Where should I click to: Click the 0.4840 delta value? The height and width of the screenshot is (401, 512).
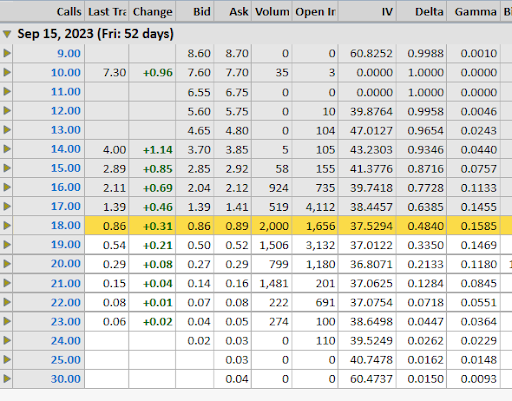click(425, 226)
